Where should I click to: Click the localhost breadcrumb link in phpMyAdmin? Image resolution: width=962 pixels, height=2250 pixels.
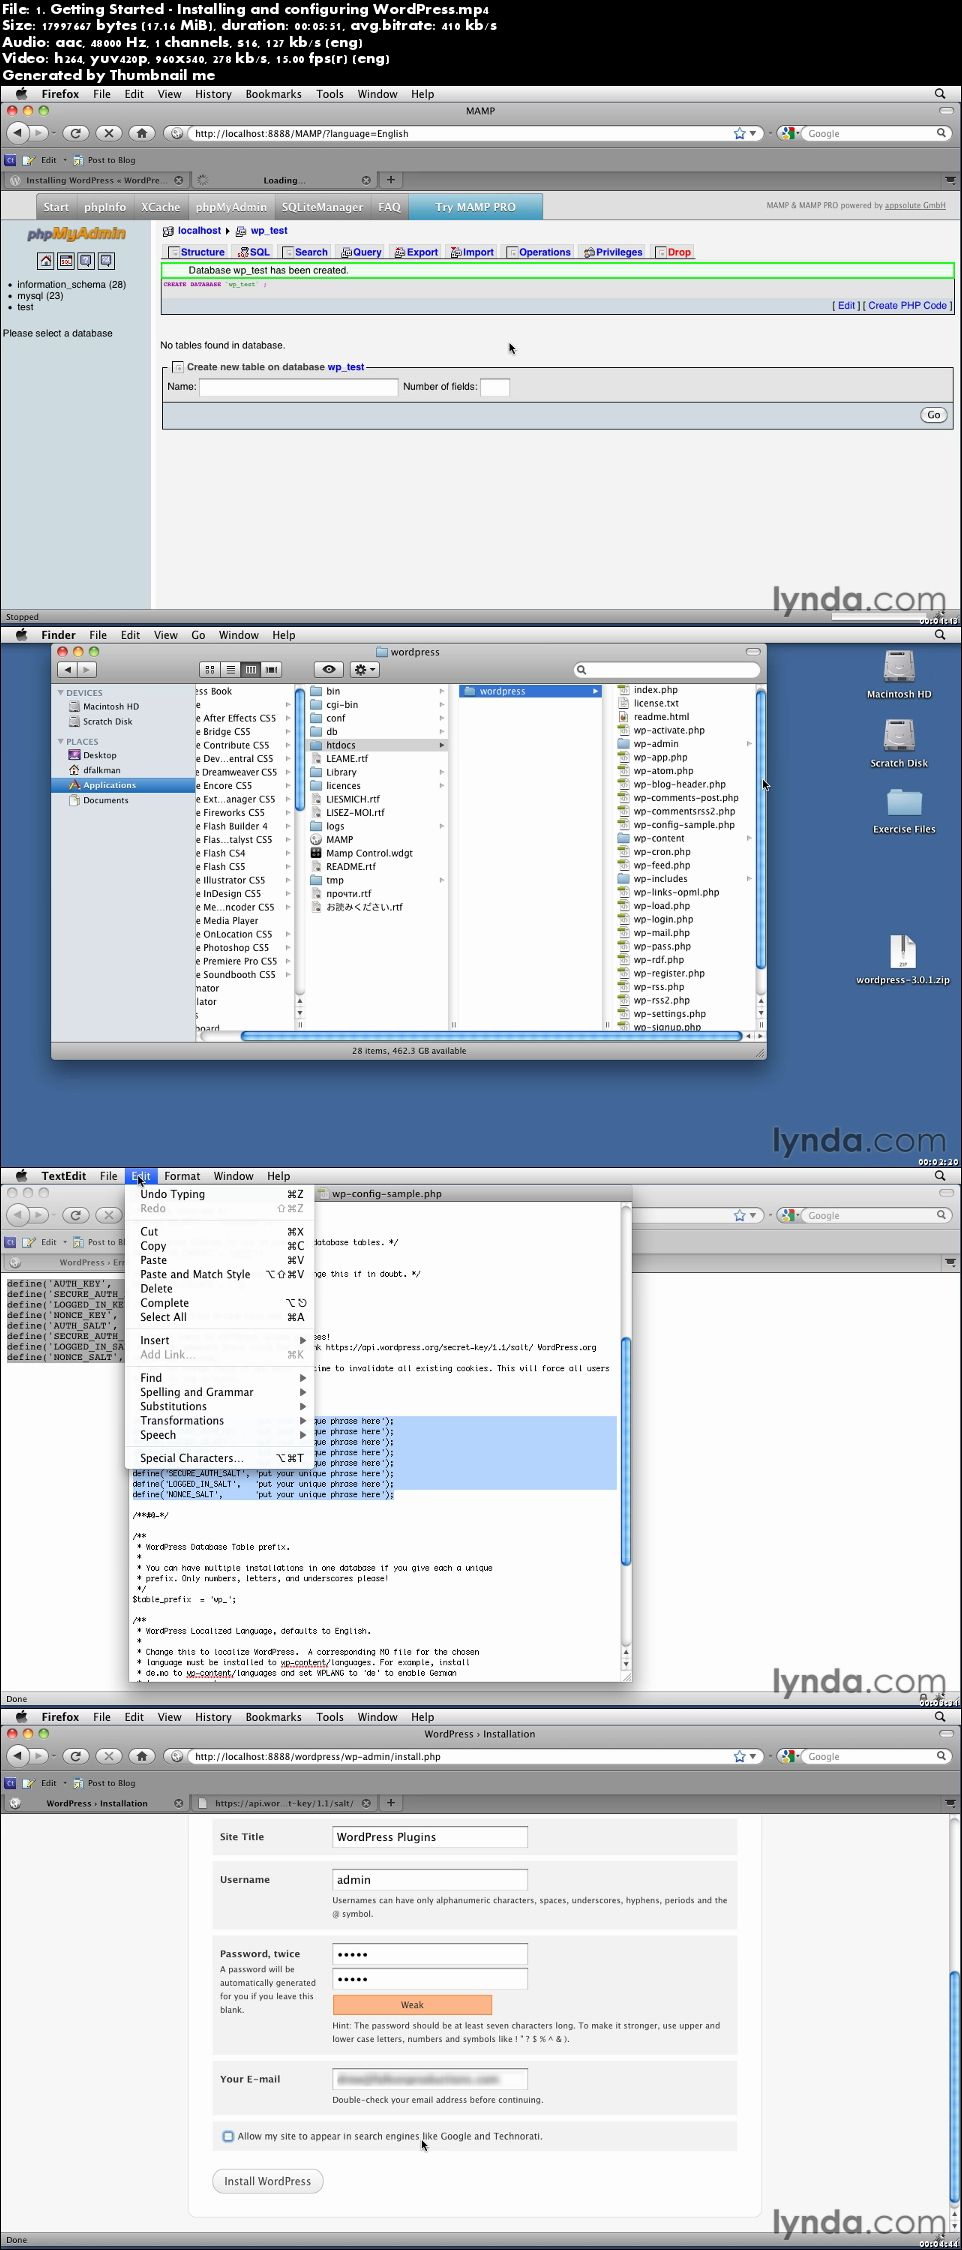click(x=199, y=231)
